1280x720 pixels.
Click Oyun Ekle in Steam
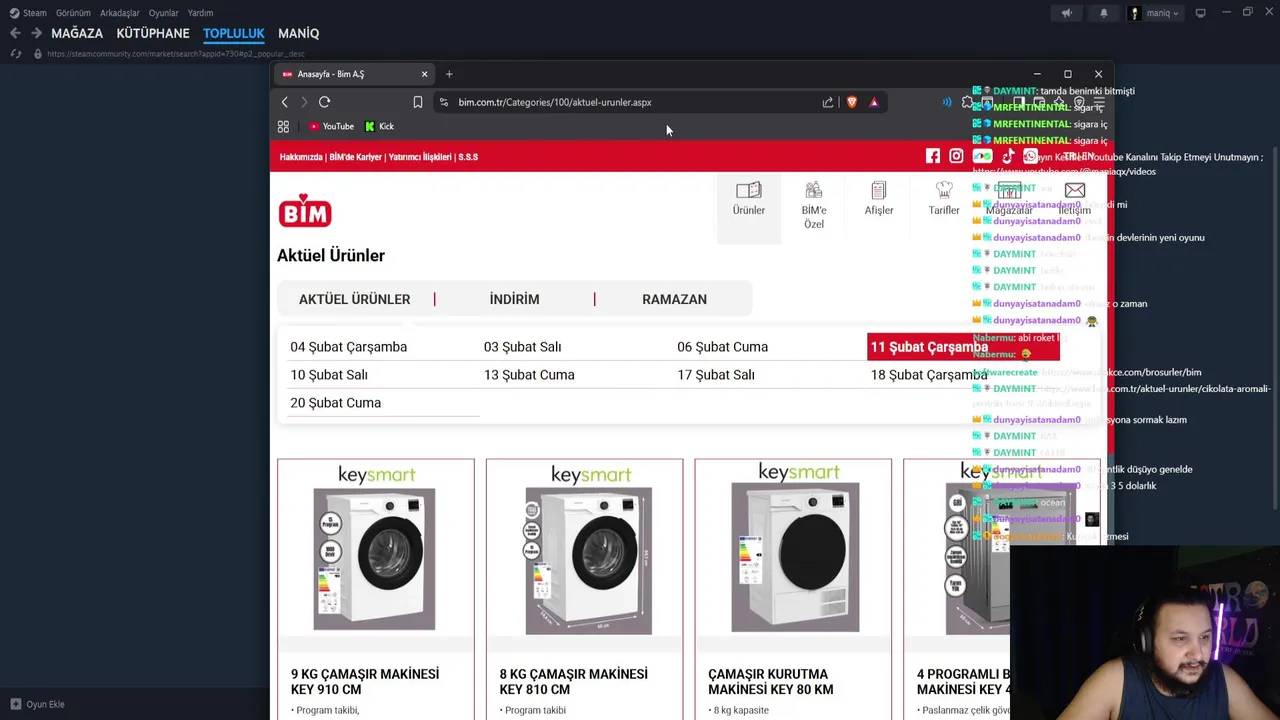[37, 704]
